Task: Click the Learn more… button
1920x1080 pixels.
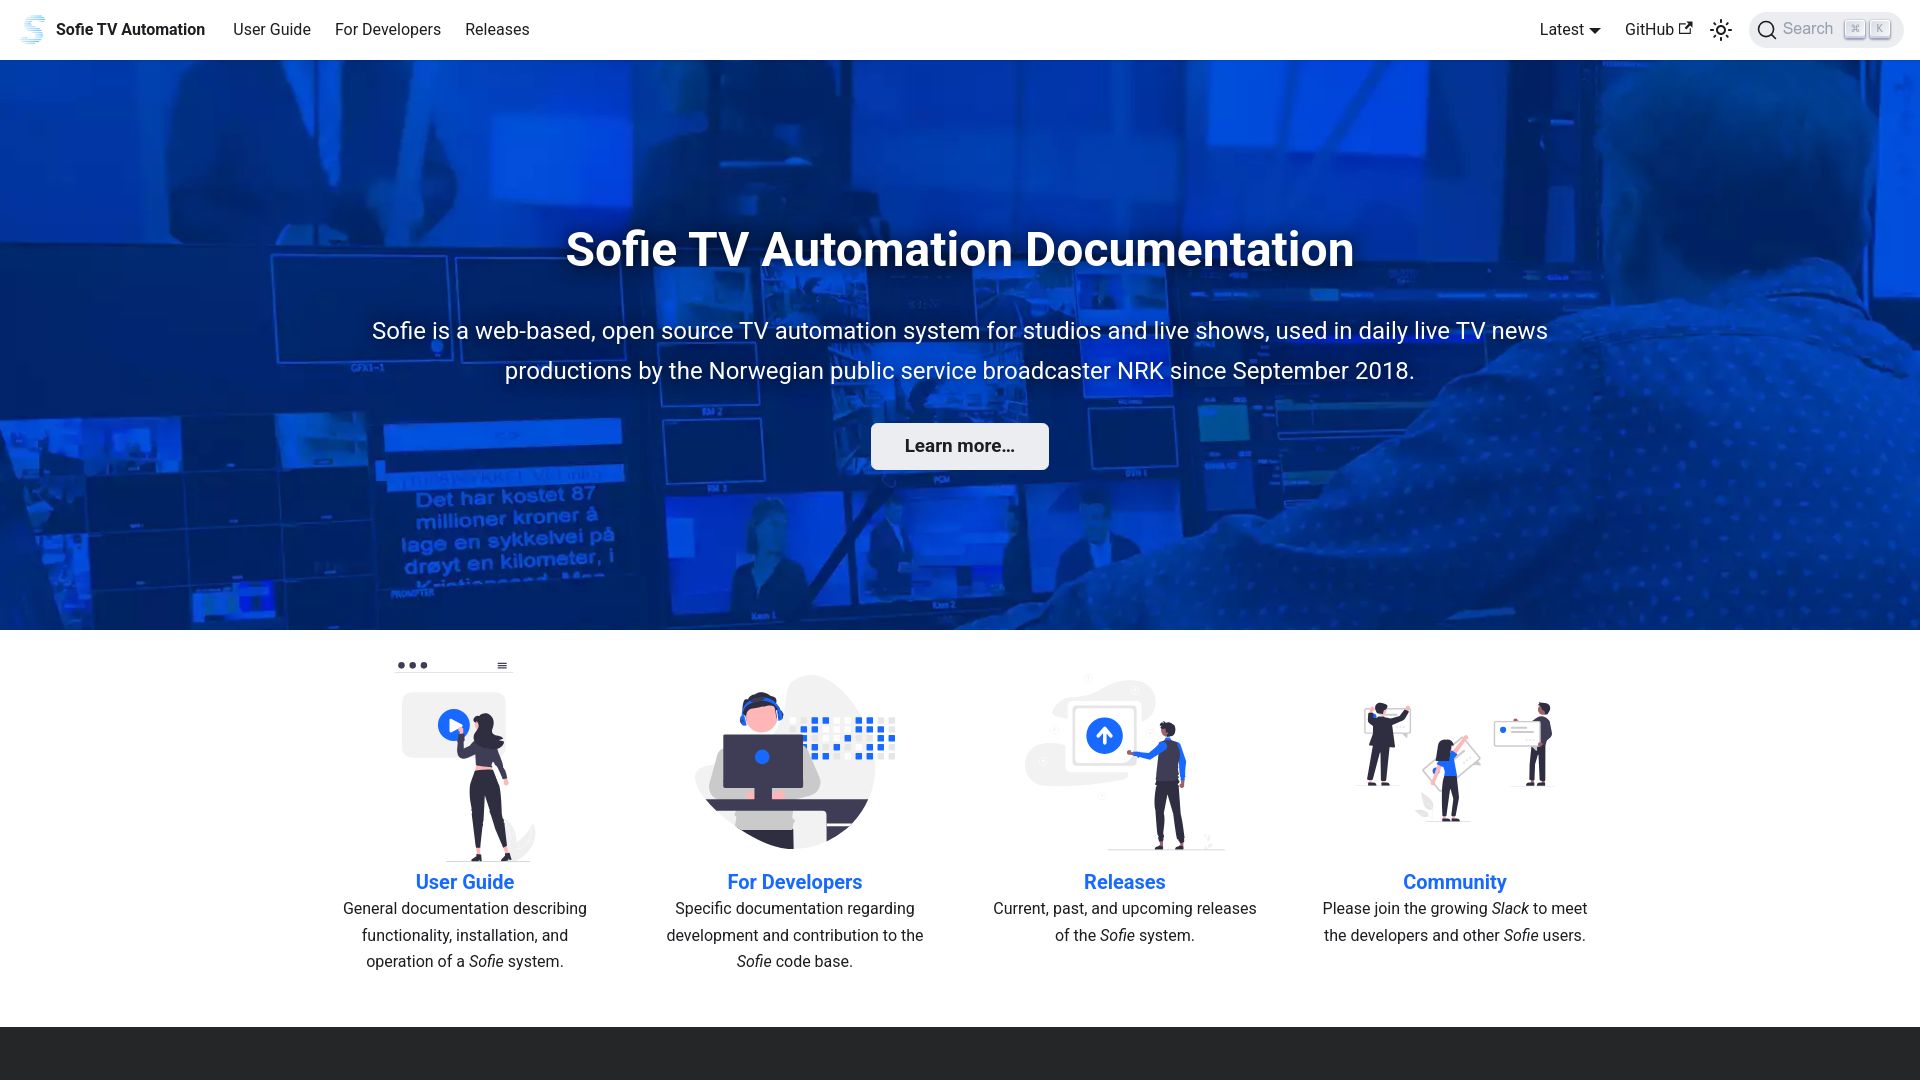Action: point(960,446)
